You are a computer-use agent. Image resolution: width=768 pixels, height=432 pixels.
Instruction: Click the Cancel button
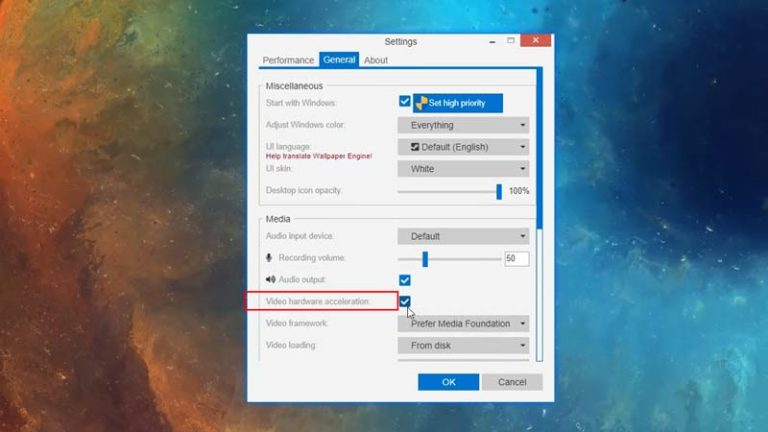512,382
